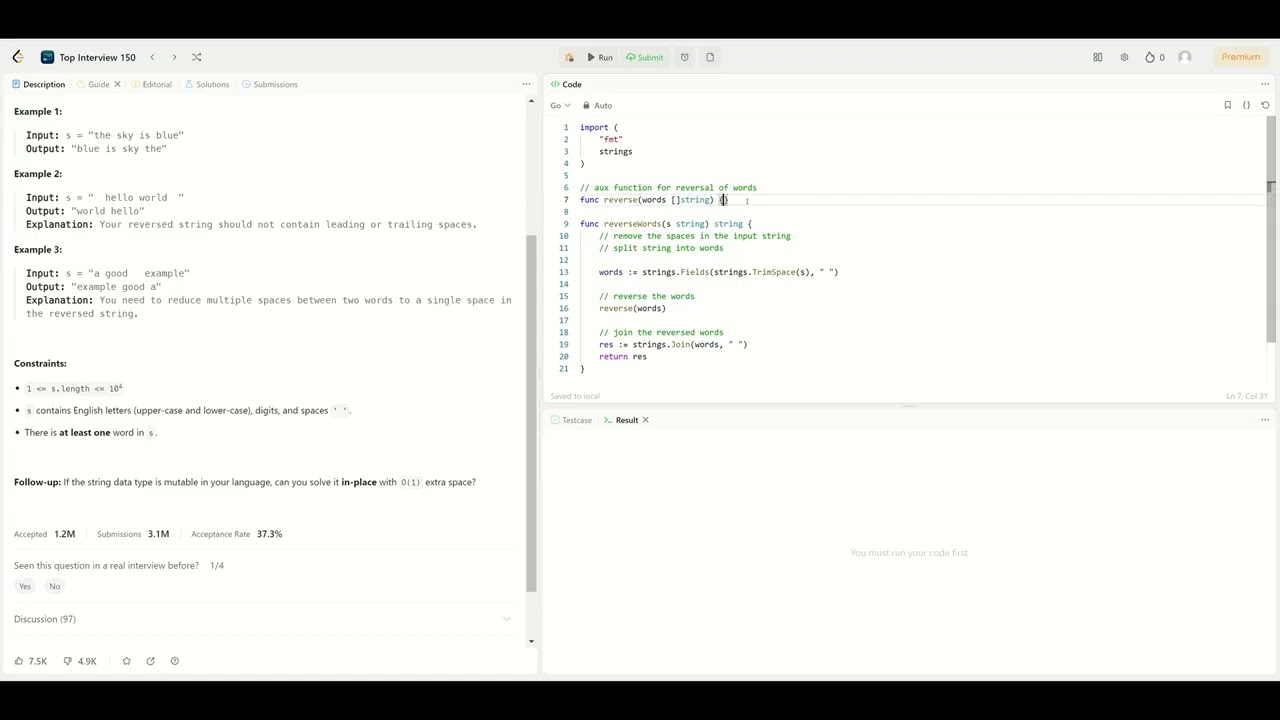Open code panel more options menu
1280x720 pixels.
[x=1265, y=84]
